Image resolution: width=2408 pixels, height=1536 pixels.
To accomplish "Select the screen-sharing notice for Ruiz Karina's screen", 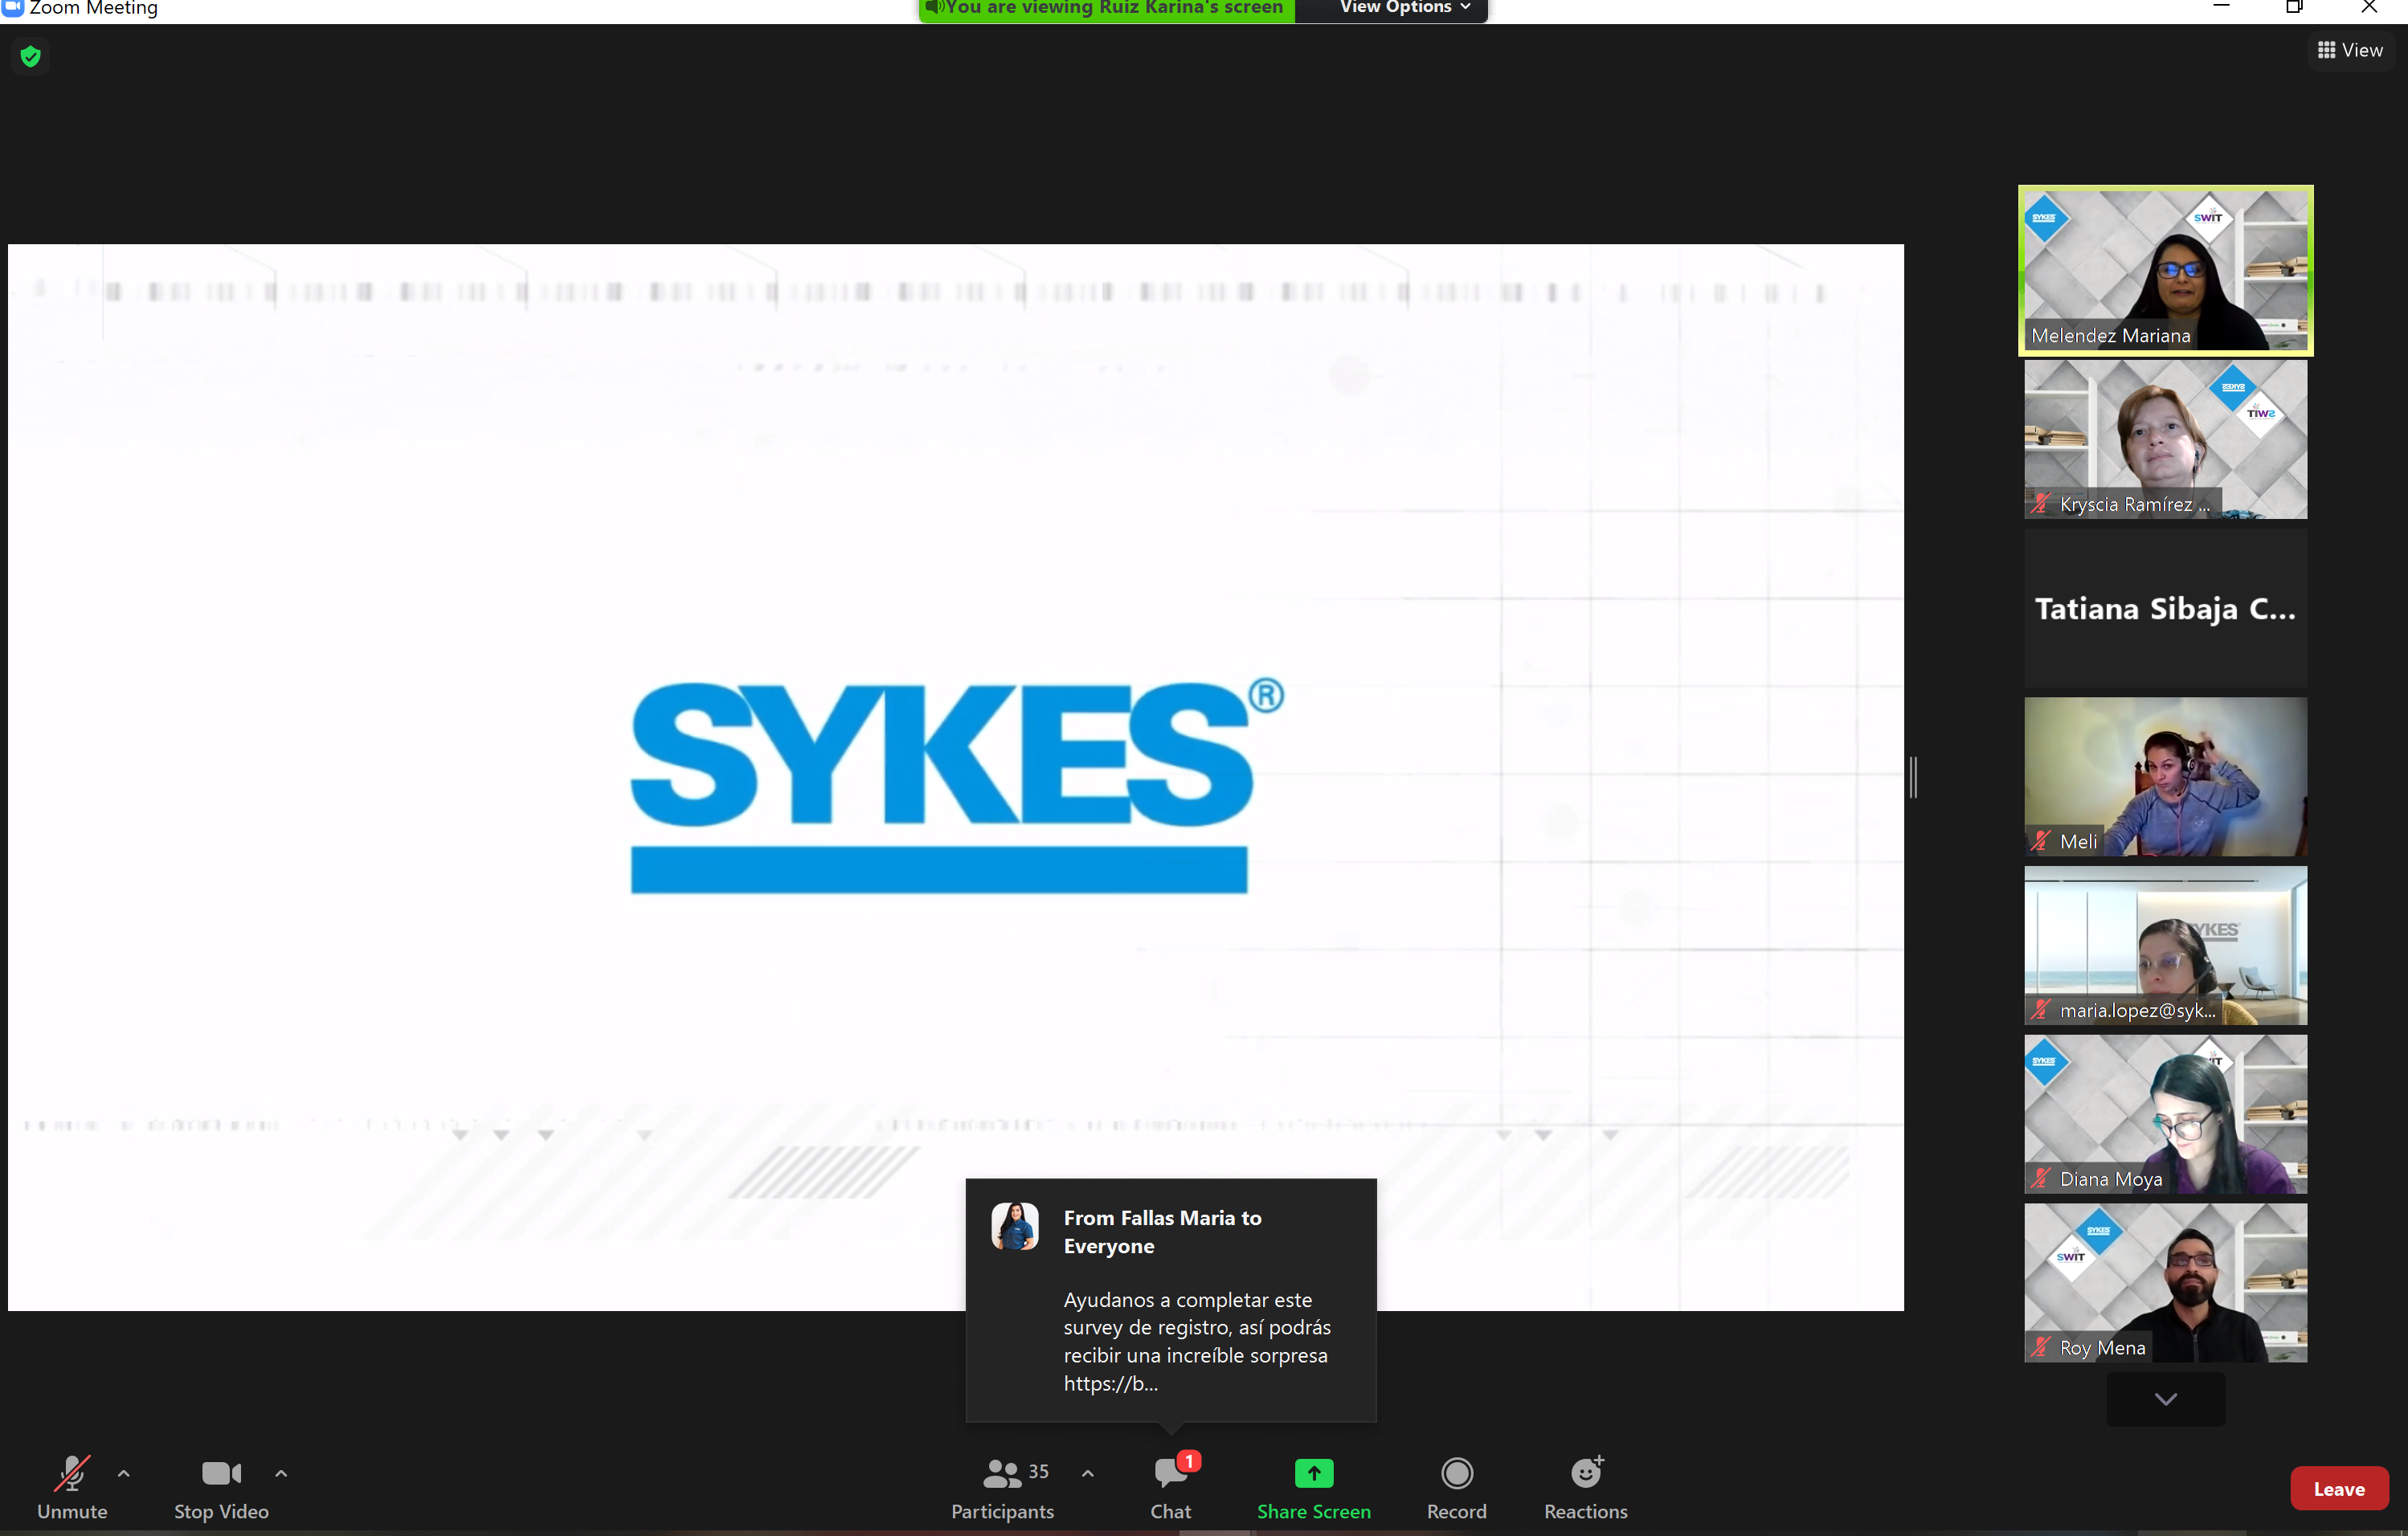I will pos(1107,8).
